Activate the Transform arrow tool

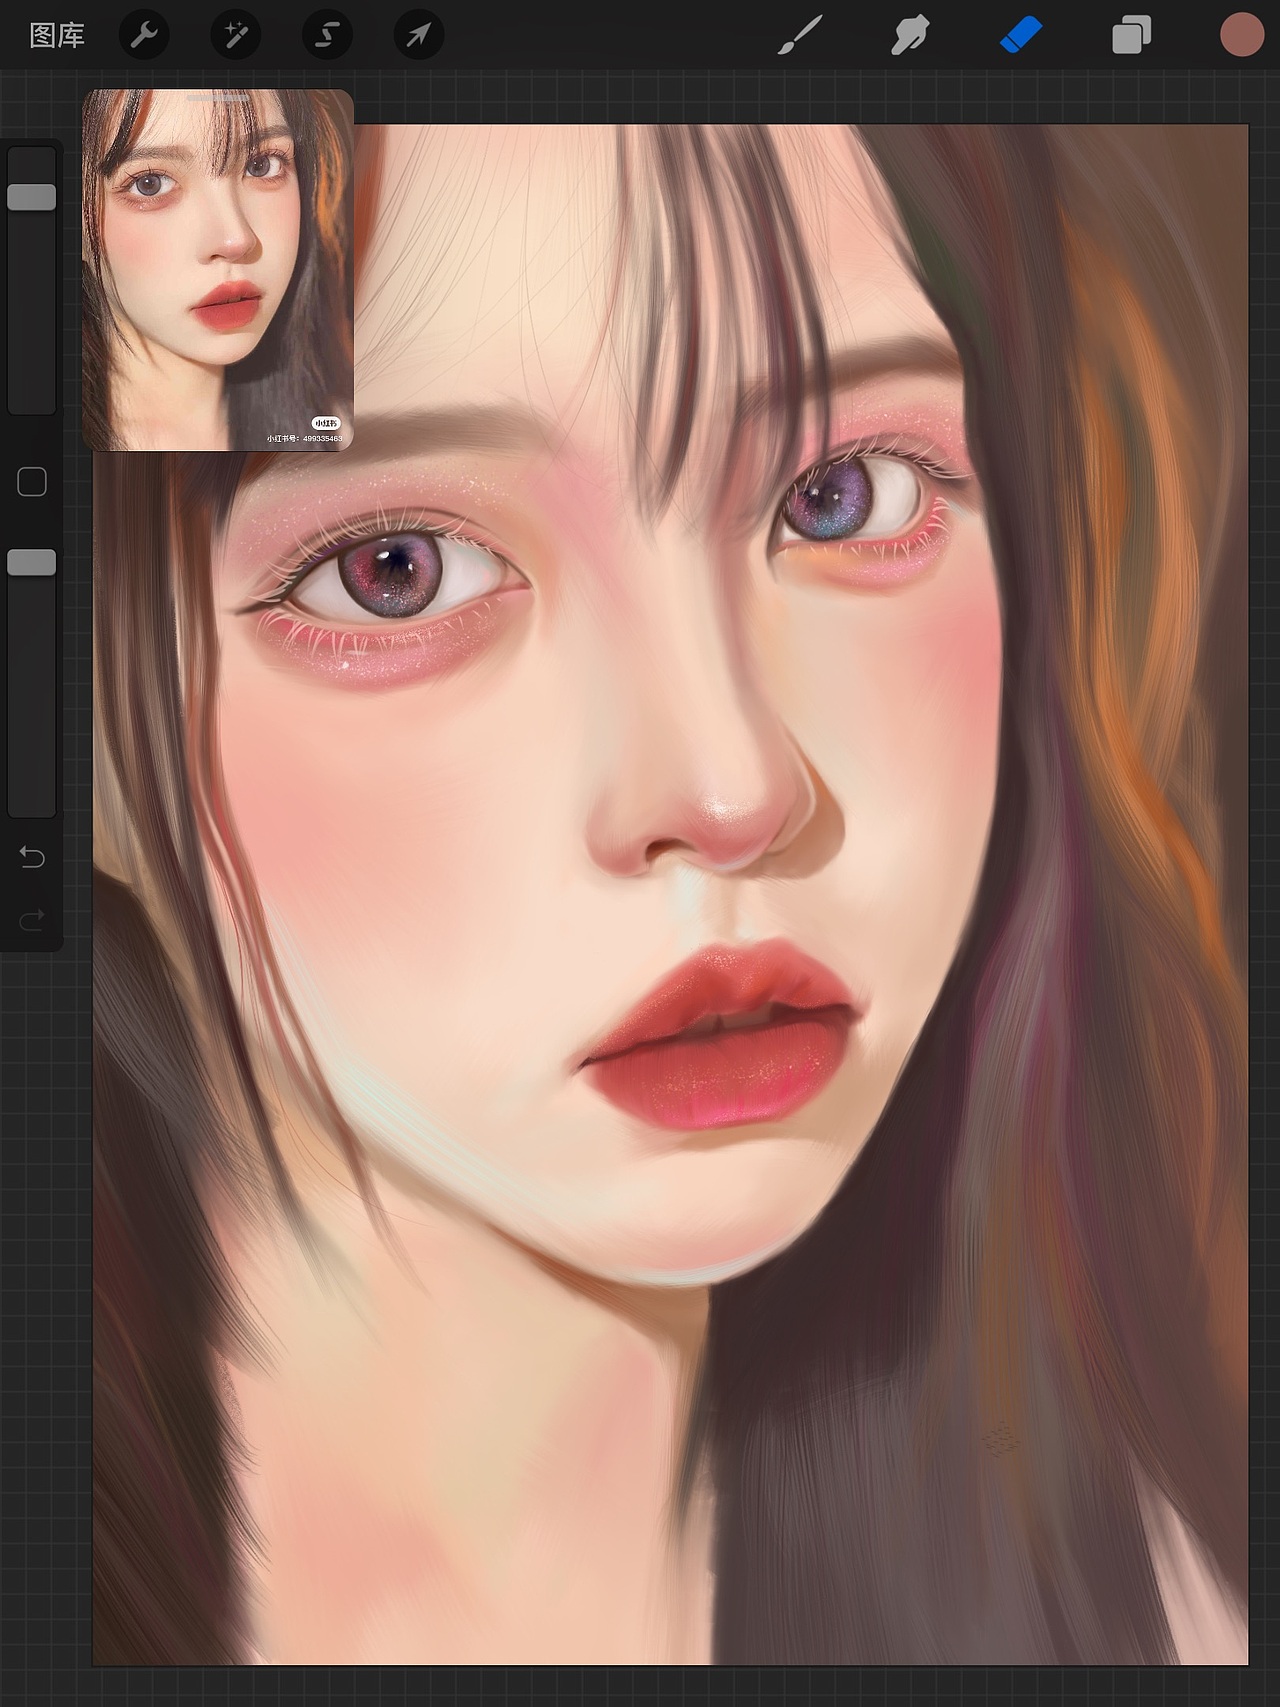click(419, 36)
